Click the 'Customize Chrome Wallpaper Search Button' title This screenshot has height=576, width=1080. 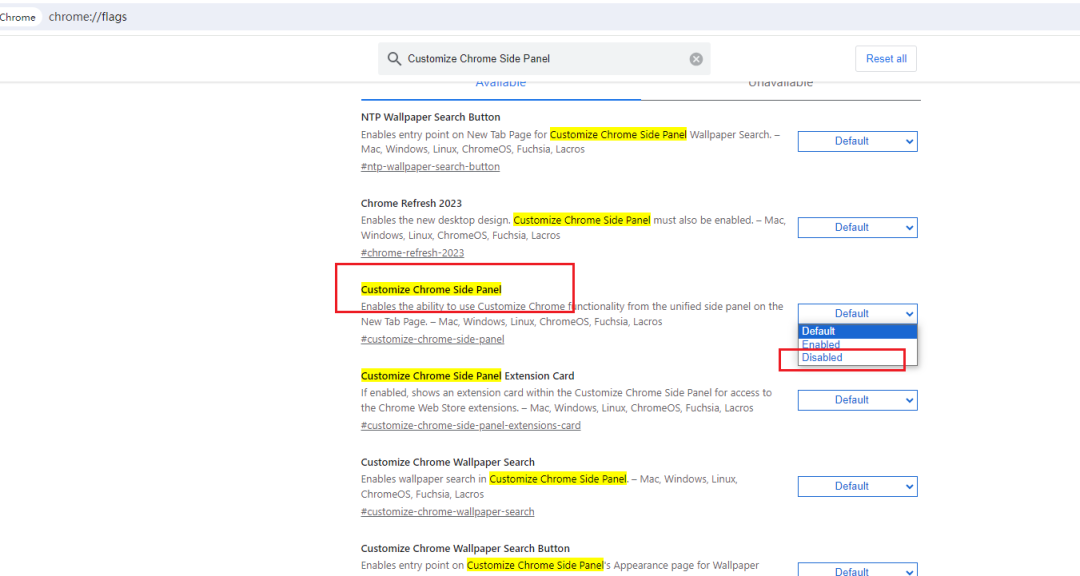[x=466, y=548]
